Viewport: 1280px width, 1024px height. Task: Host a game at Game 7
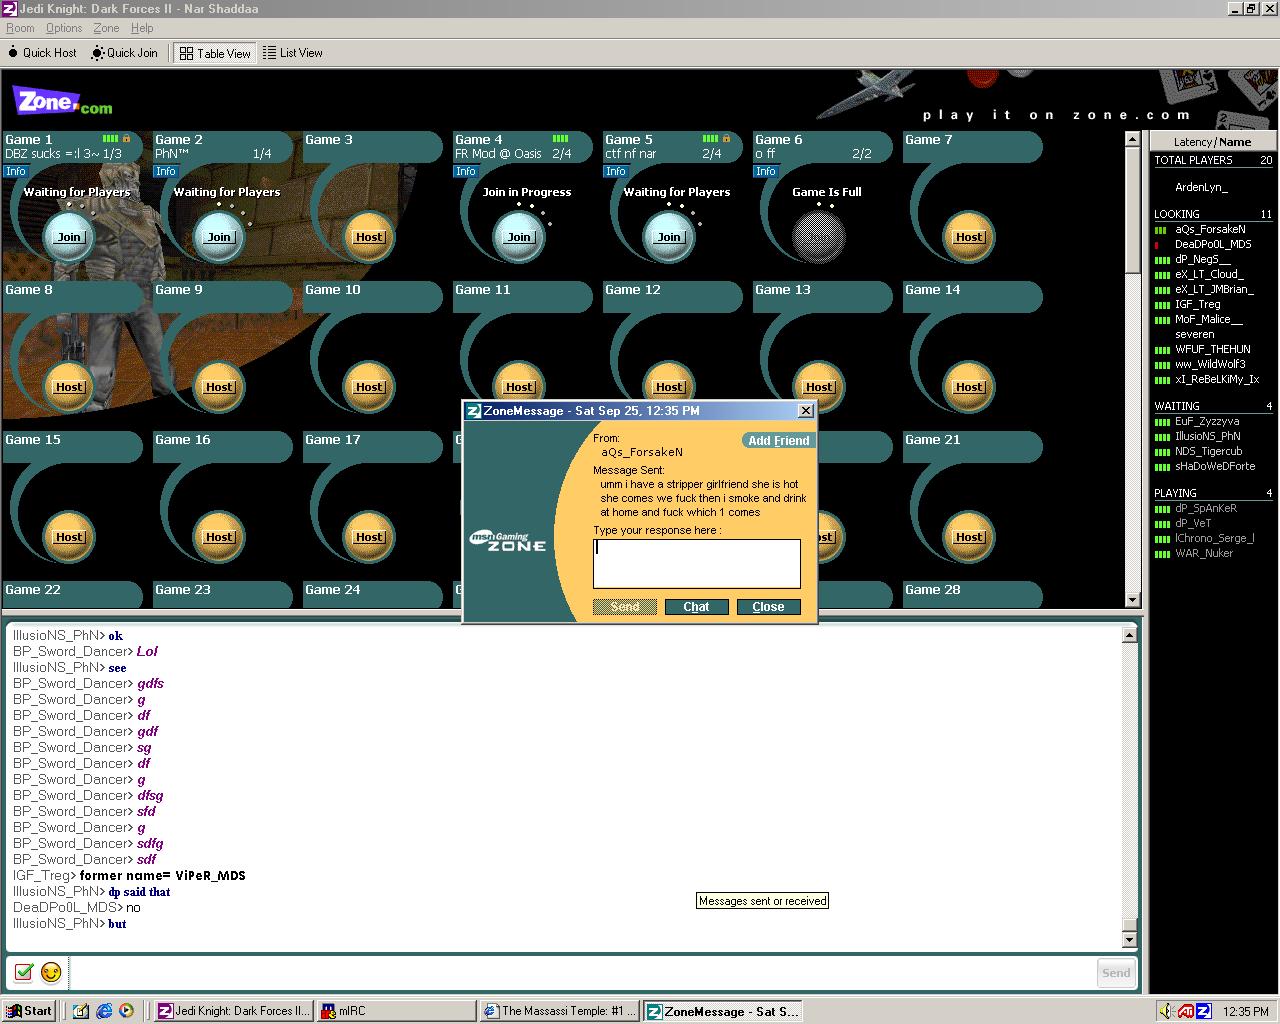click(969, 237)
